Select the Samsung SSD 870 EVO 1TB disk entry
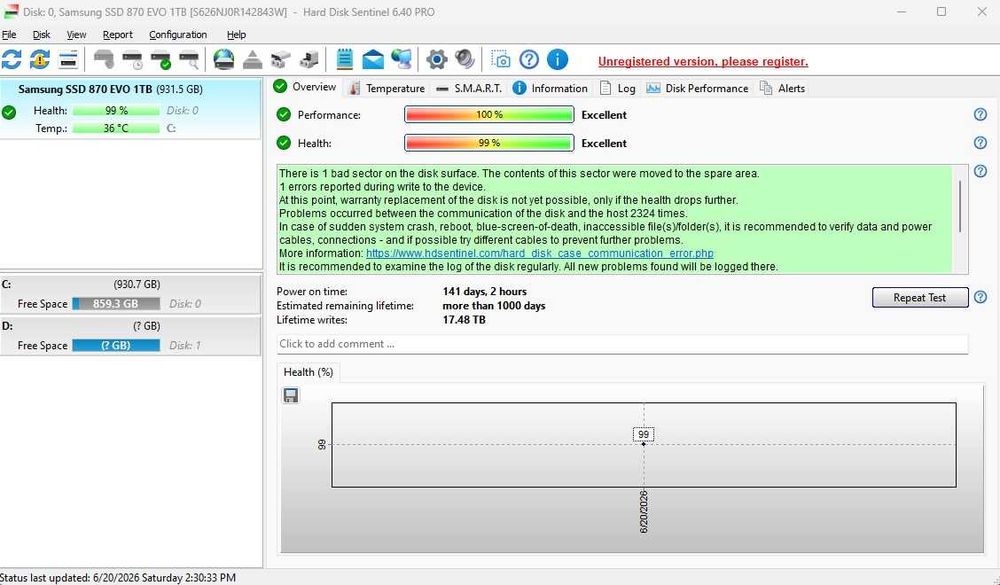 [x=131, y=108]
